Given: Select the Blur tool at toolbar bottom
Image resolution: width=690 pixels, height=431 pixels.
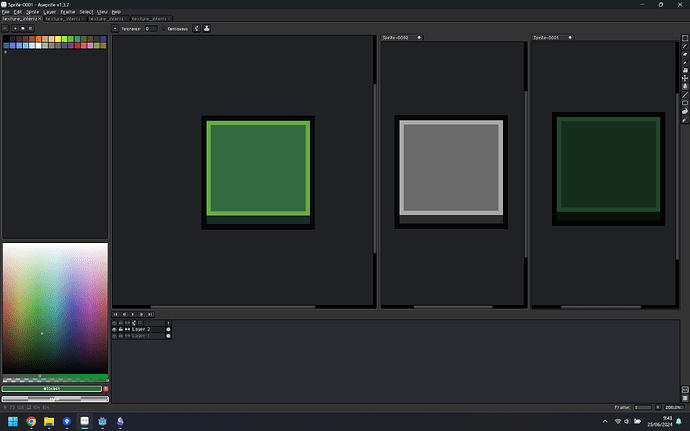Looking at the screenshot, I should tap(685, 119).
